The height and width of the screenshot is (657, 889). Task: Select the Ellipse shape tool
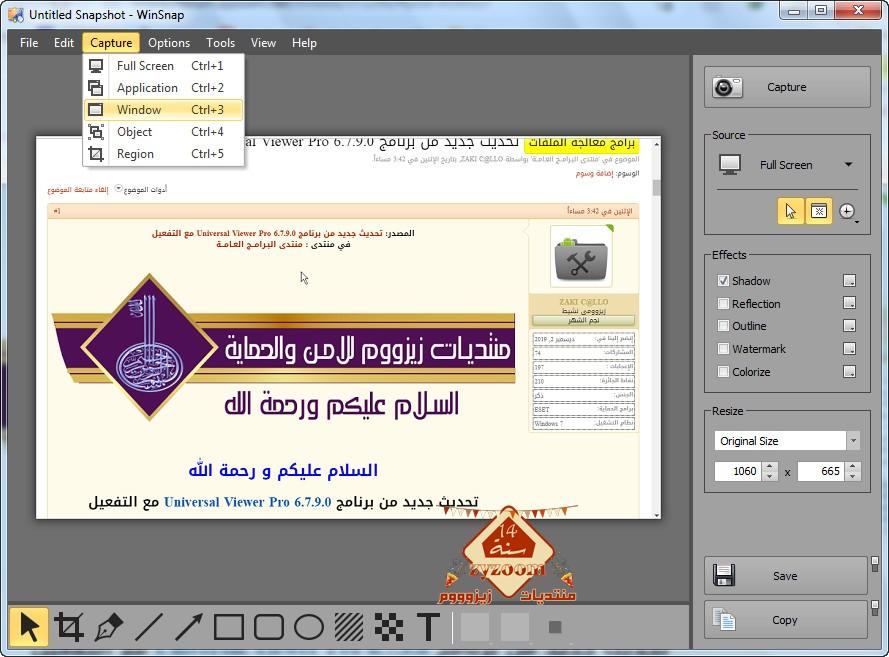[309, 627]
